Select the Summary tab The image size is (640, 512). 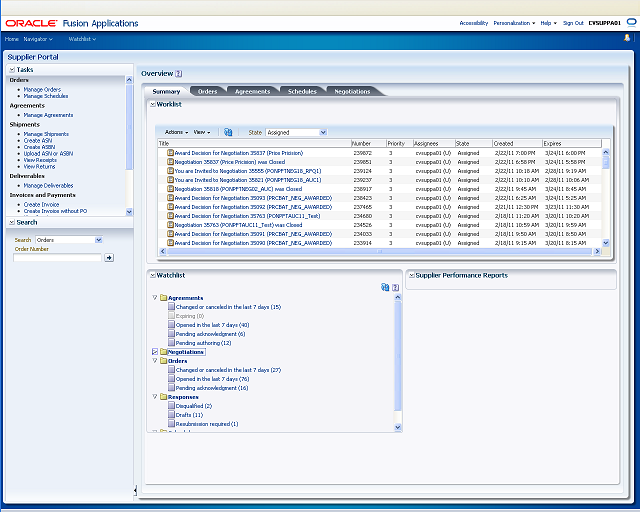[x=166, y=91]
